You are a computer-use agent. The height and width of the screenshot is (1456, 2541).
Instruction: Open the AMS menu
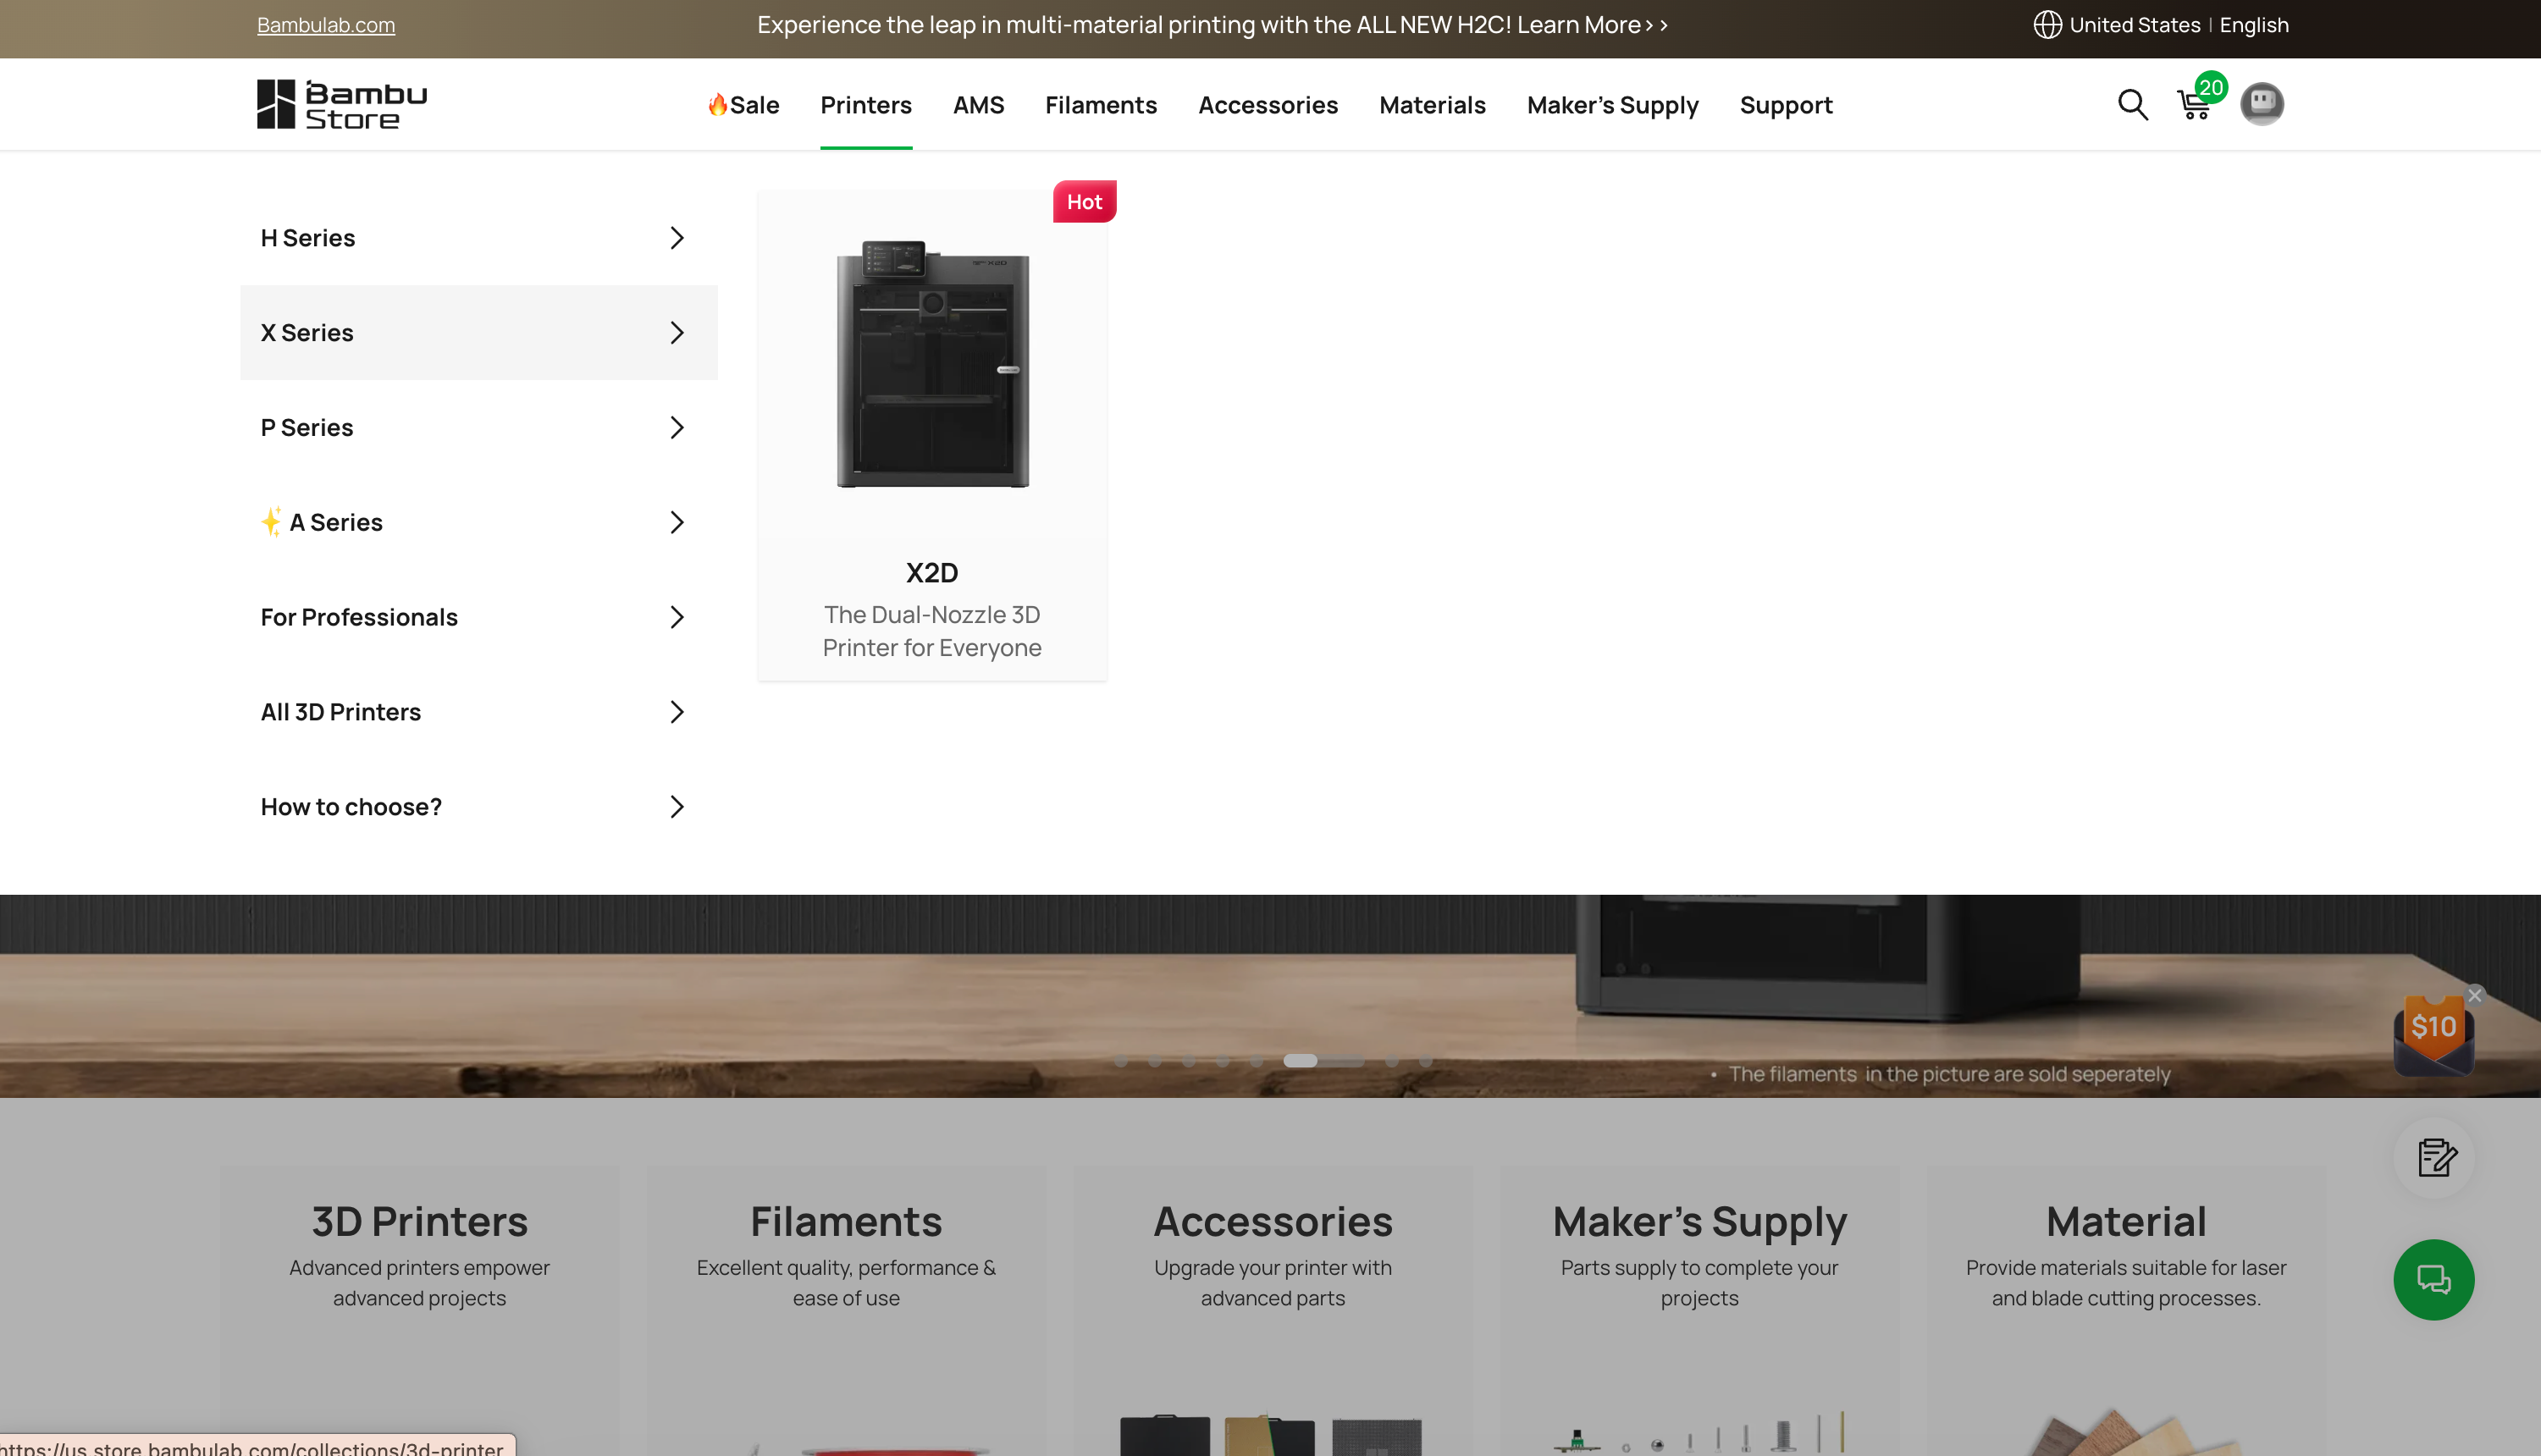coord(978,105)
